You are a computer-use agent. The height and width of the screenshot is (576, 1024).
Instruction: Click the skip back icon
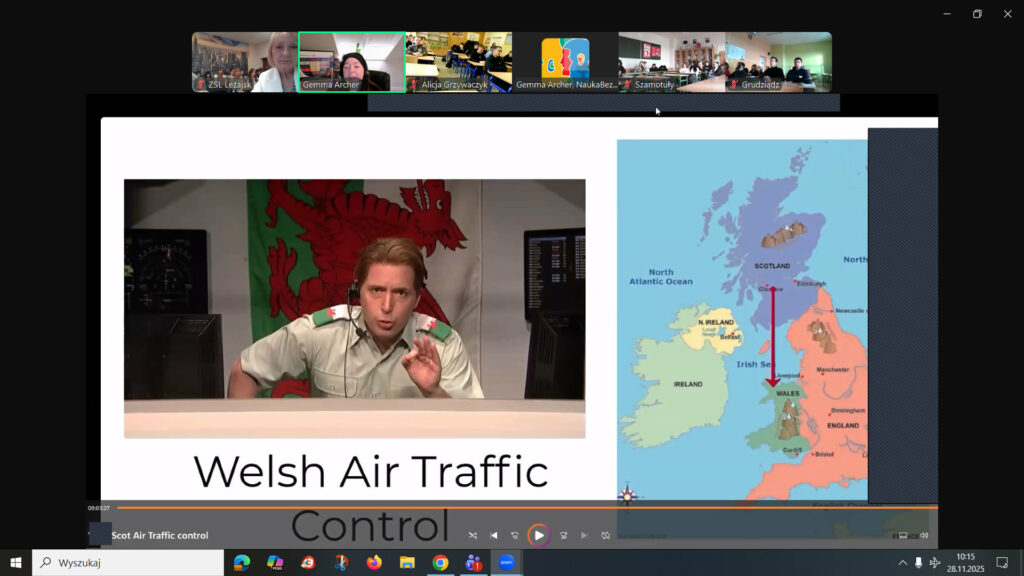[515, 536]
